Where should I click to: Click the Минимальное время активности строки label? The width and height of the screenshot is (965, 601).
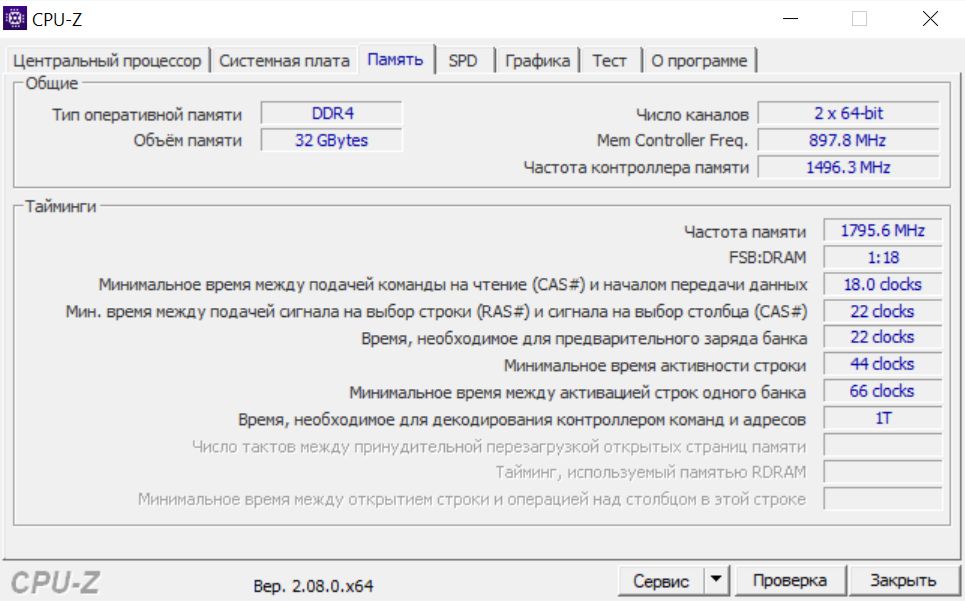coord(655,366)
